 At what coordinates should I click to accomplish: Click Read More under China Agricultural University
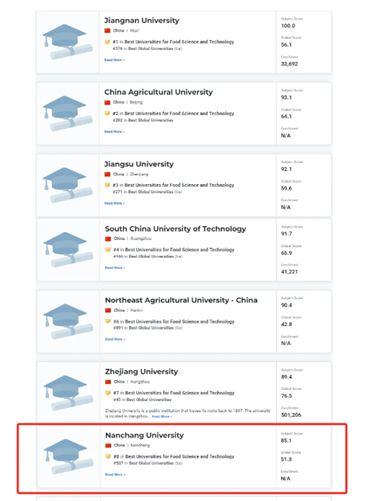click(x=114, y=132)
